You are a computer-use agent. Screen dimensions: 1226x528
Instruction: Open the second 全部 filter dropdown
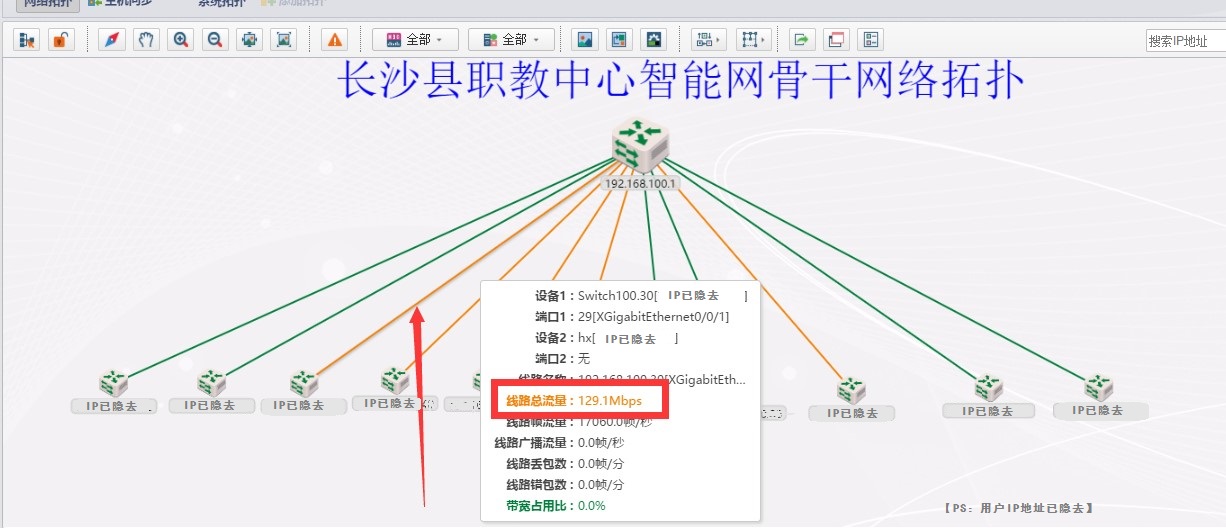511,40
